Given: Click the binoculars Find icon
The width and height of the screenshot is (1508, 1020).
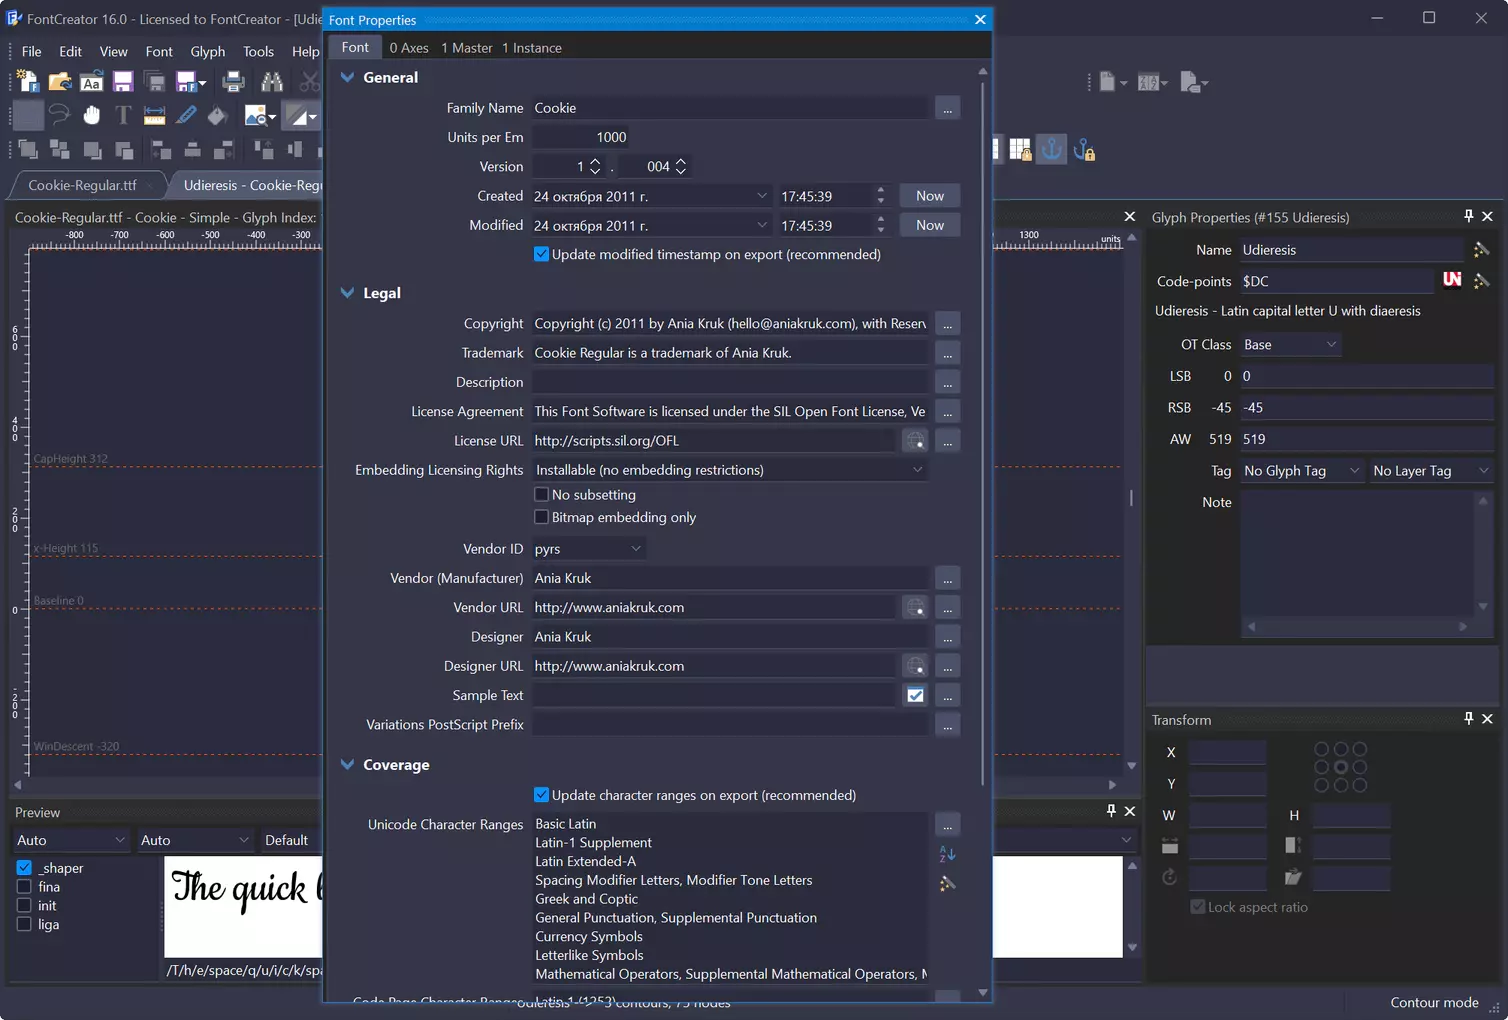Looking at the screenshot, I should tap(271, 82).
